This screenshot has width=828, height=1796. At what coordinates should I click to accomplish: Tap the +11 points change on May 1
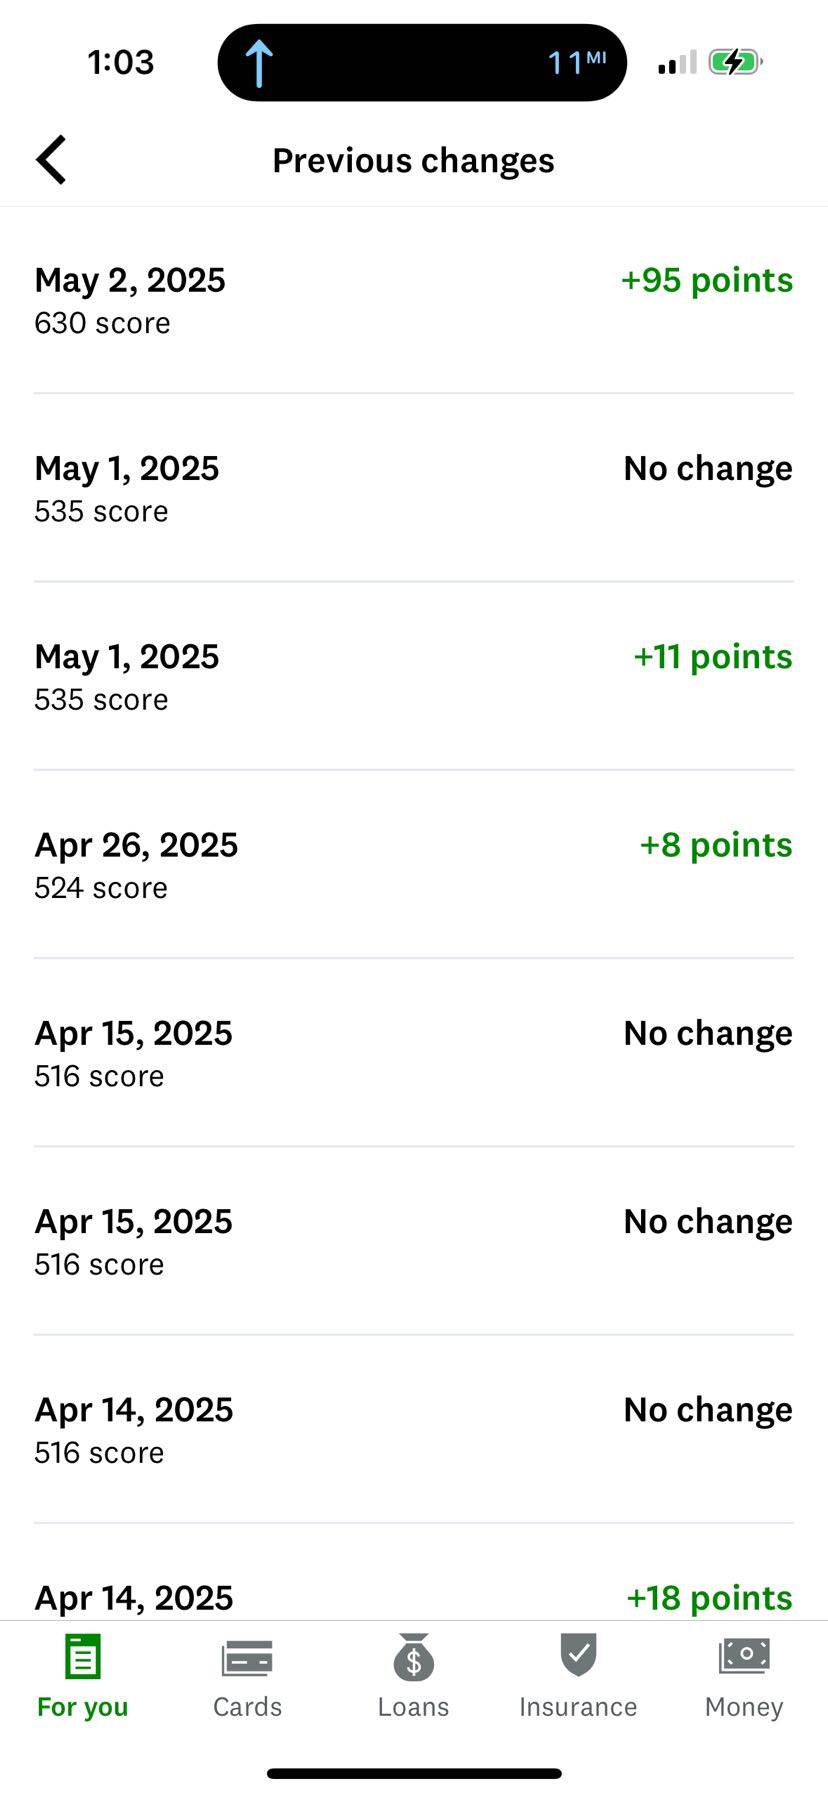712,657
